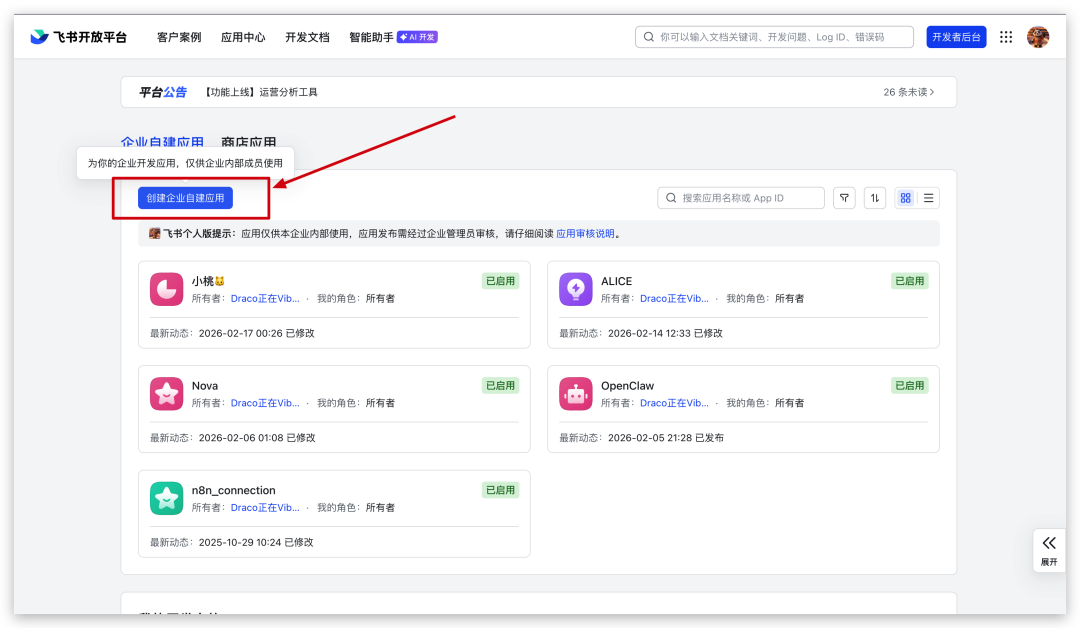Open the ALICE app lightbulb icon
Image resolution: width=1080 pixels, height=628 pixels.
coord(576,289)
